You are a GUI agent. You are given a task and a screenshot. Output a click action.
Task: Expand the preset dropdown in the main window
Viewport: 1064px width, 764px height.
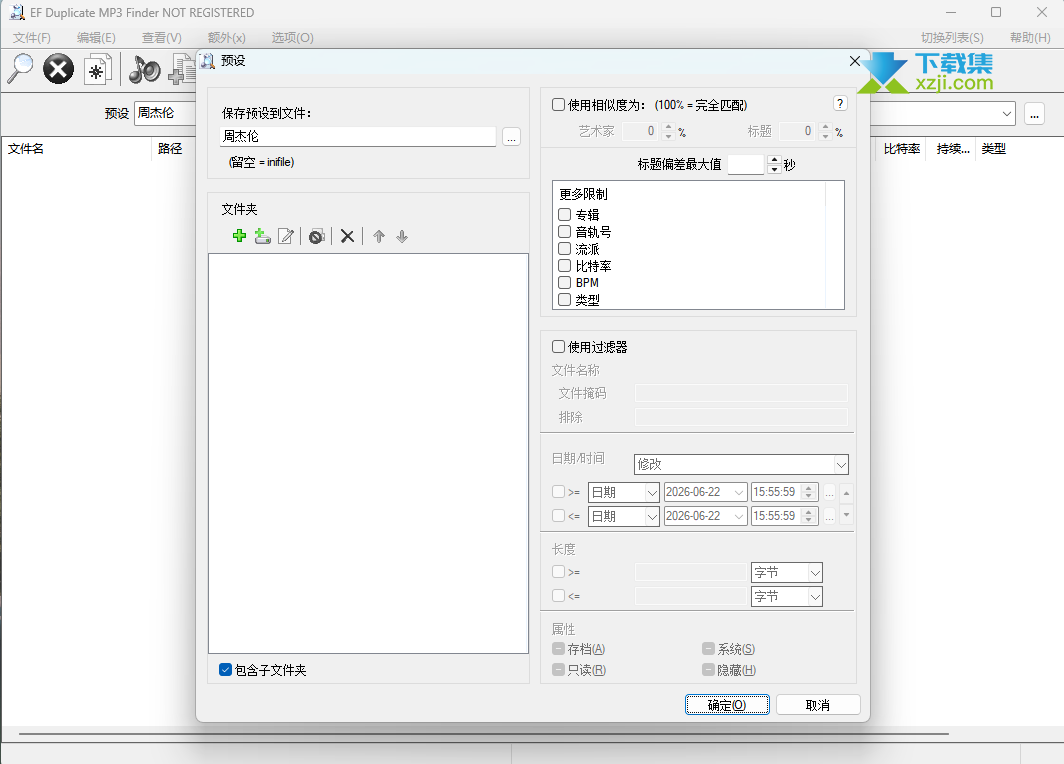point(1007,114)
